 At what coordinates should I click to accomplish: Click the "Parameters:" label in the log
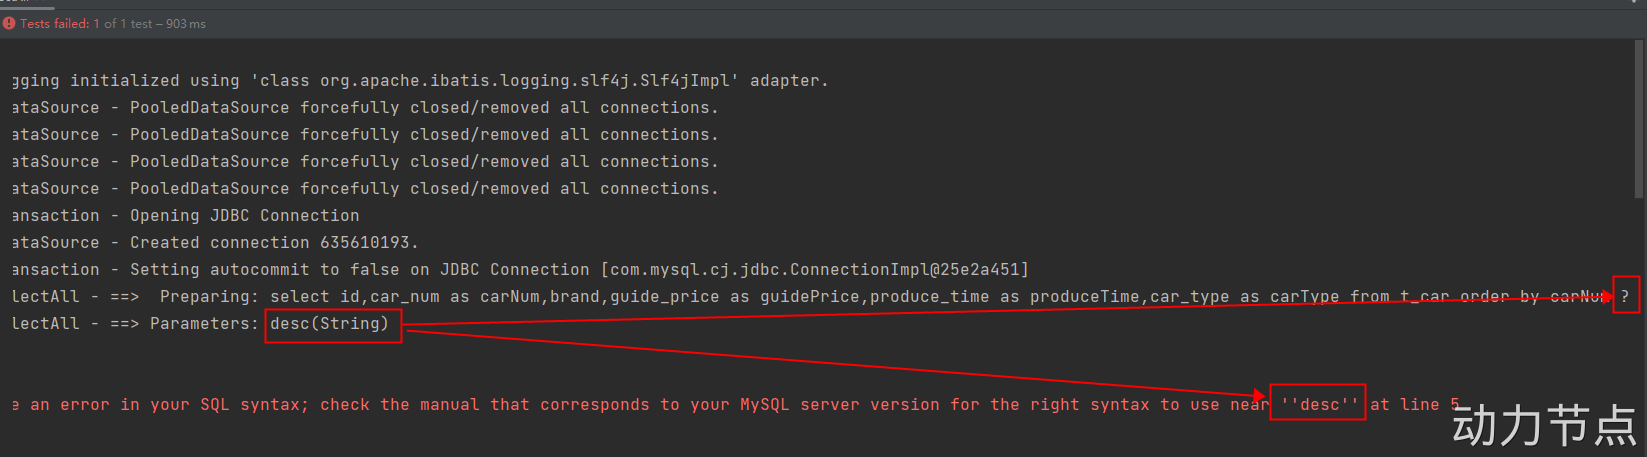click(204, 324)
